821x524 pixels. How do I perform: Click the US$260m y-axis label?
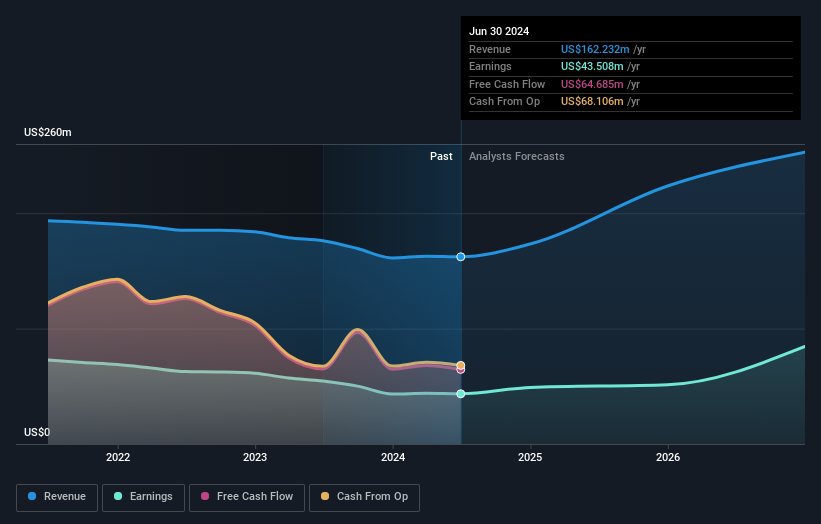tap(48, 132)
